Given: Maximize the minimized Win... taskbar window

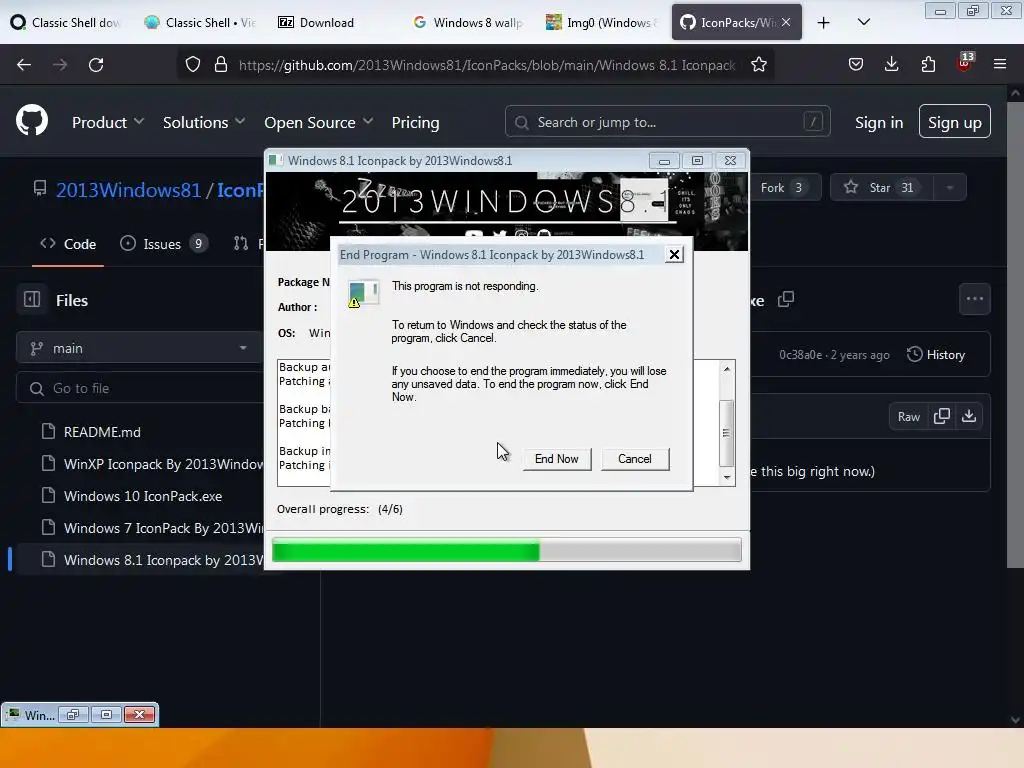Looking at the screenshot, I should [x=106, y=714].
